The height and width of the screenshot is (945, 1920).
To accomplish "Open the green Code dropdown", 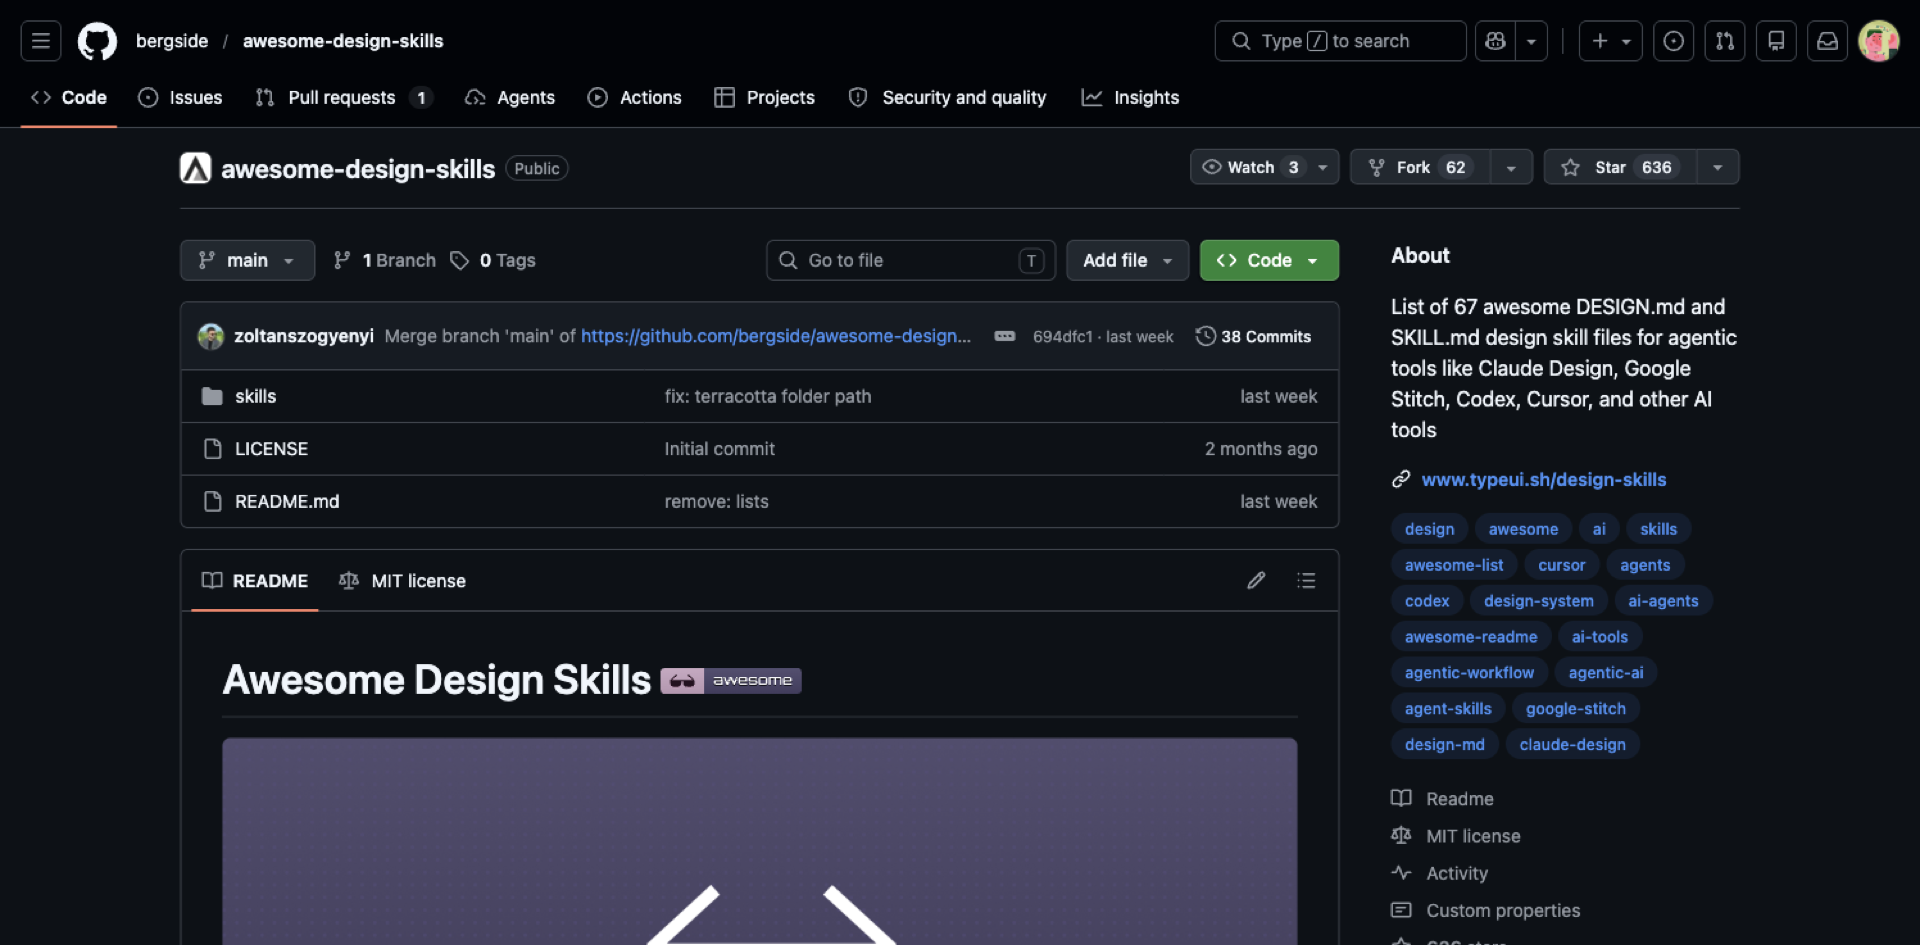I will [1268, 260].
